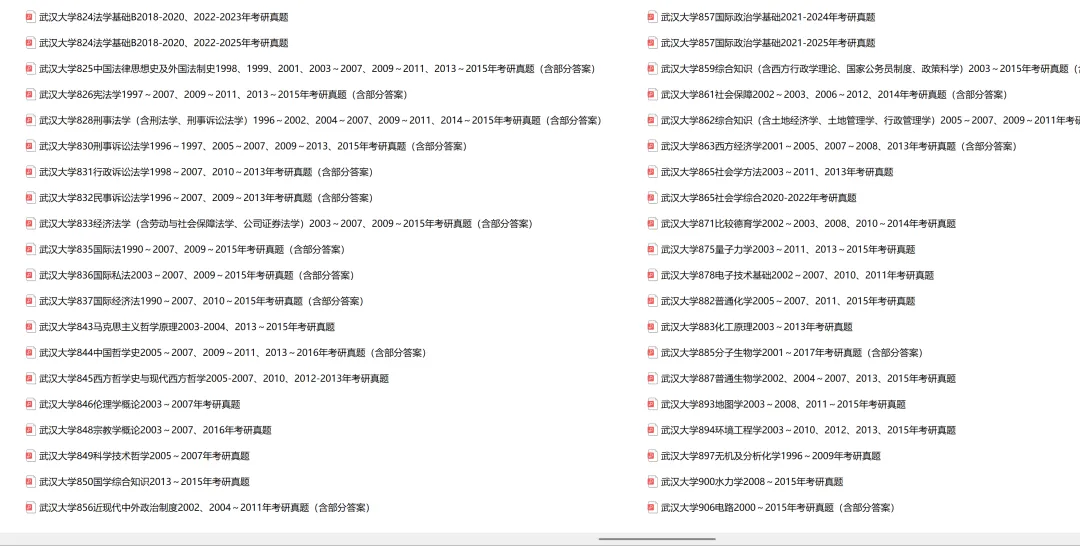The image size is (1080, 546).
Task: Click PDF icon beside 826宪法学 file
Action: (x=30, y=94)
